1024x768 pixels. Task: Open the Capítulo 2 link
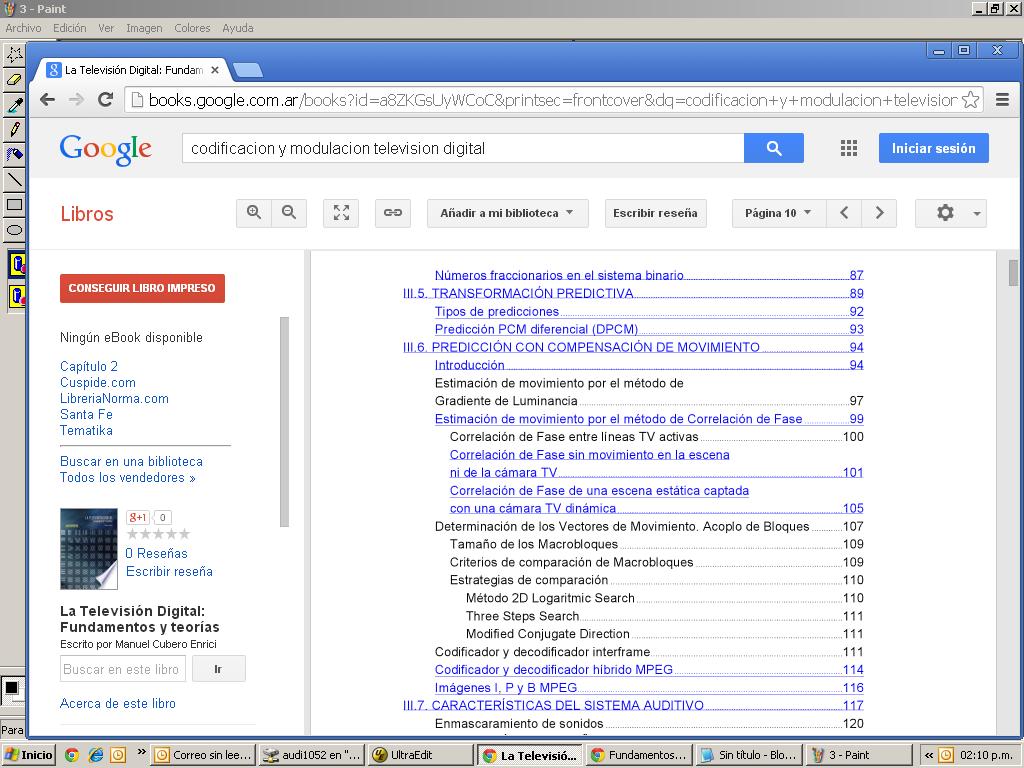pos(89,366)
